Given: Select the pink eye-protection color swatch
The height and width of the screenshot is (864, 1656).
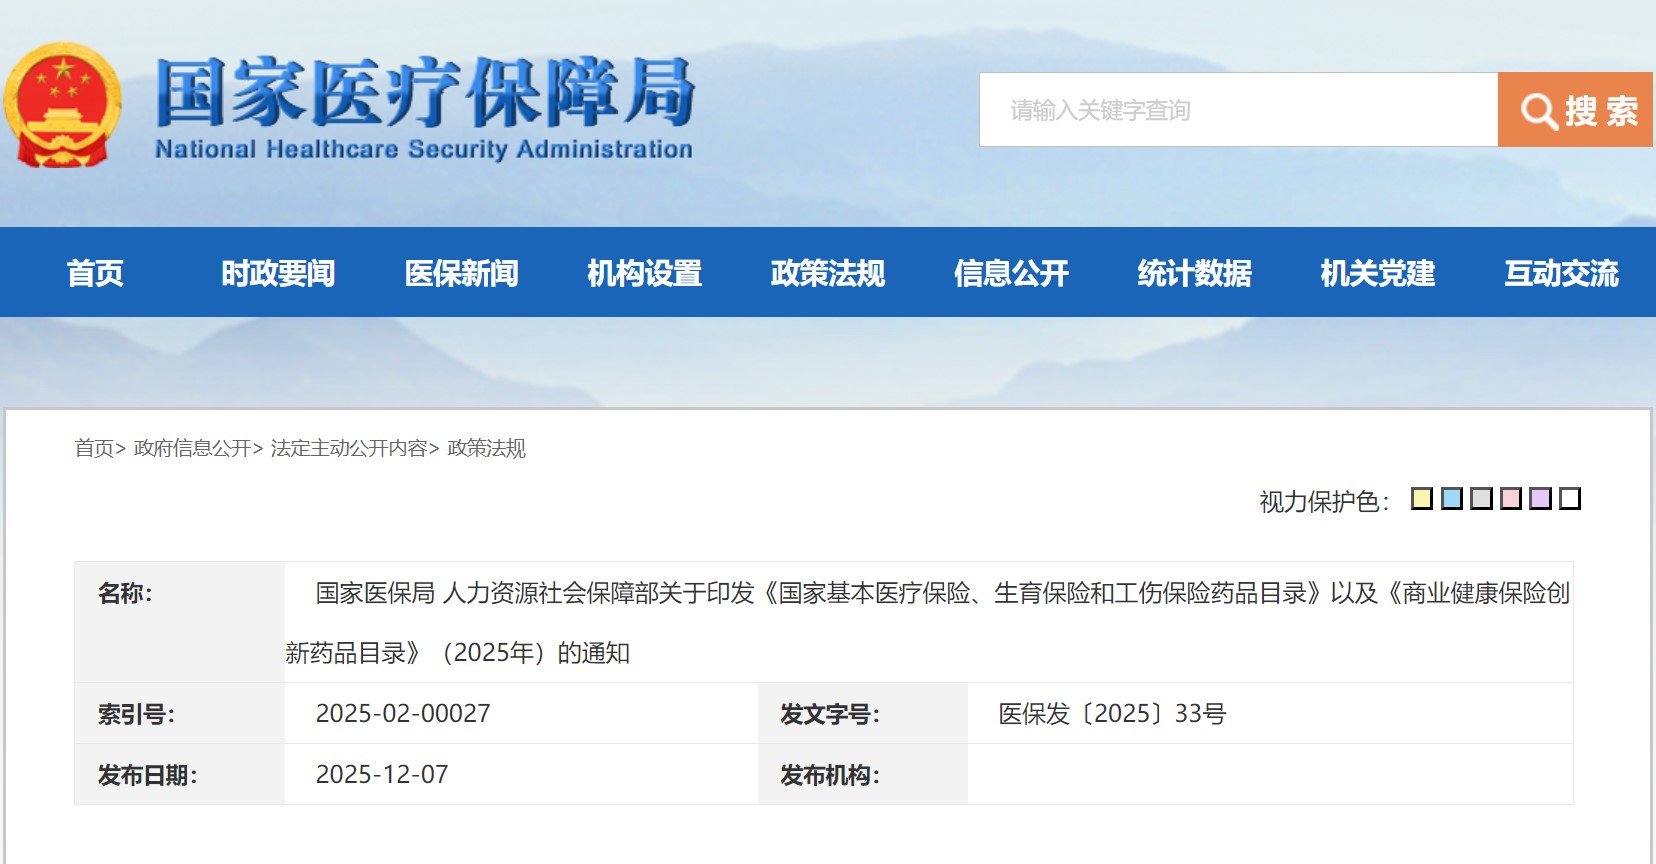Looking at the screenshot, I should point(1510,498).
